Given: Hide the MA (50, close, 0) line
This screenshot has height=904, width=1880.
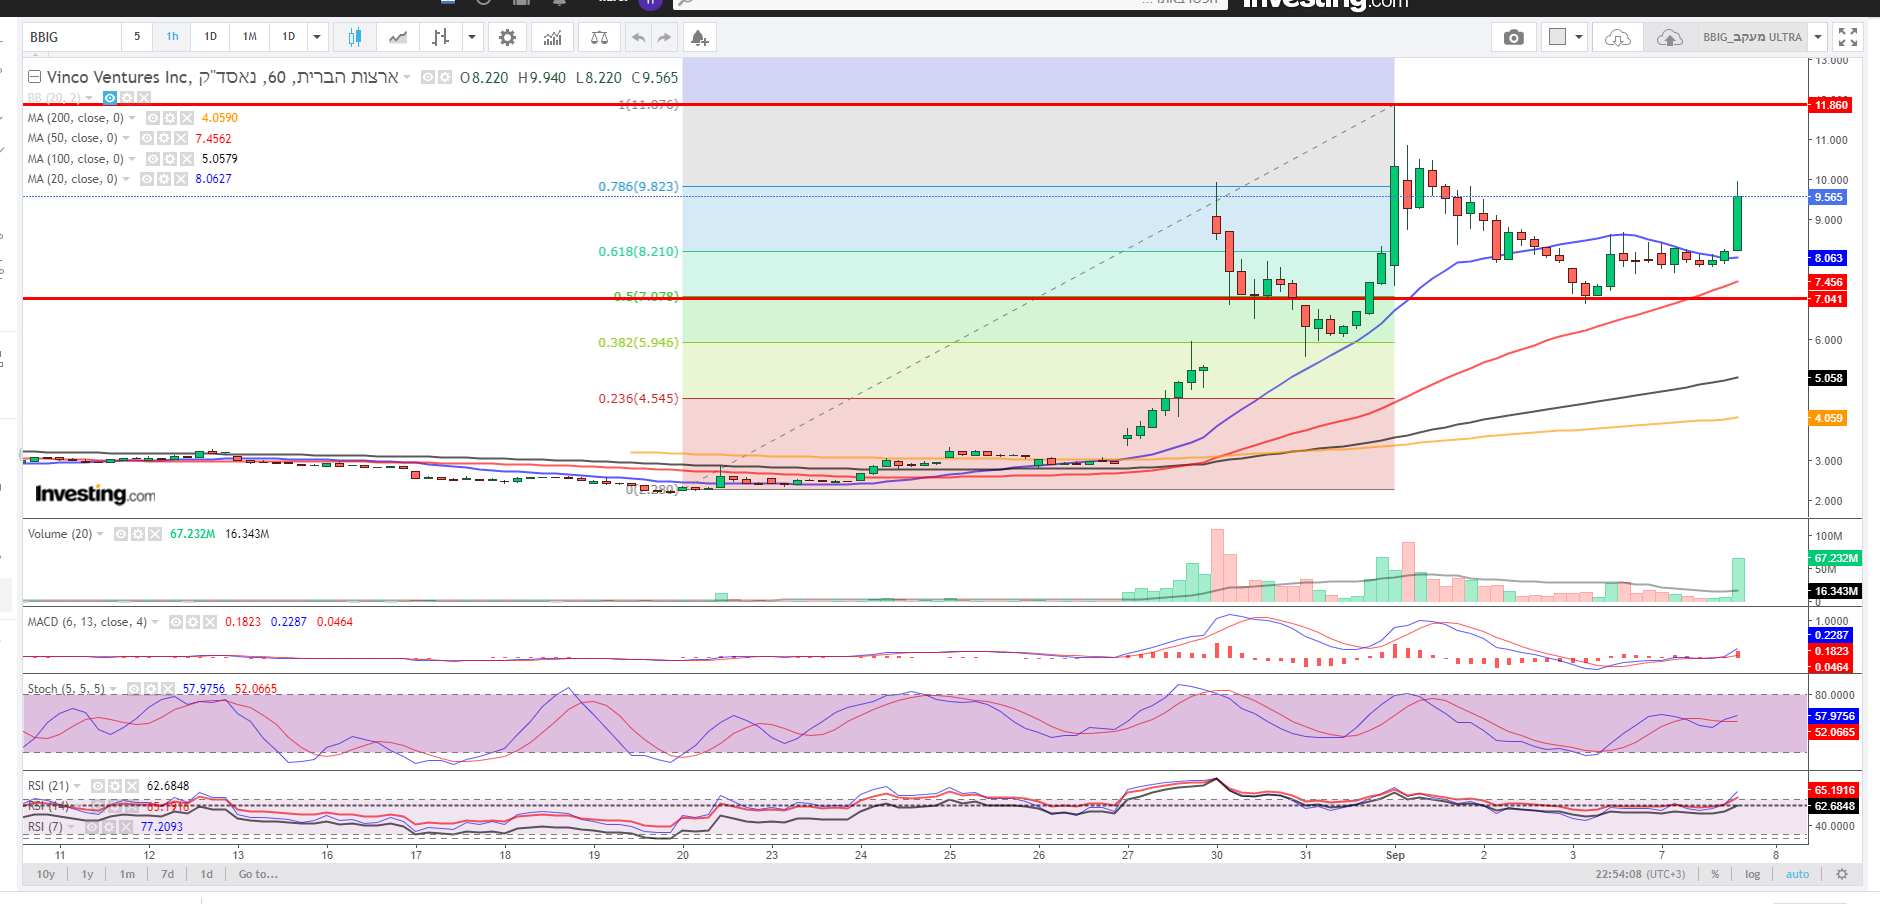Looking at the screenshot, I should coord(147,138).
